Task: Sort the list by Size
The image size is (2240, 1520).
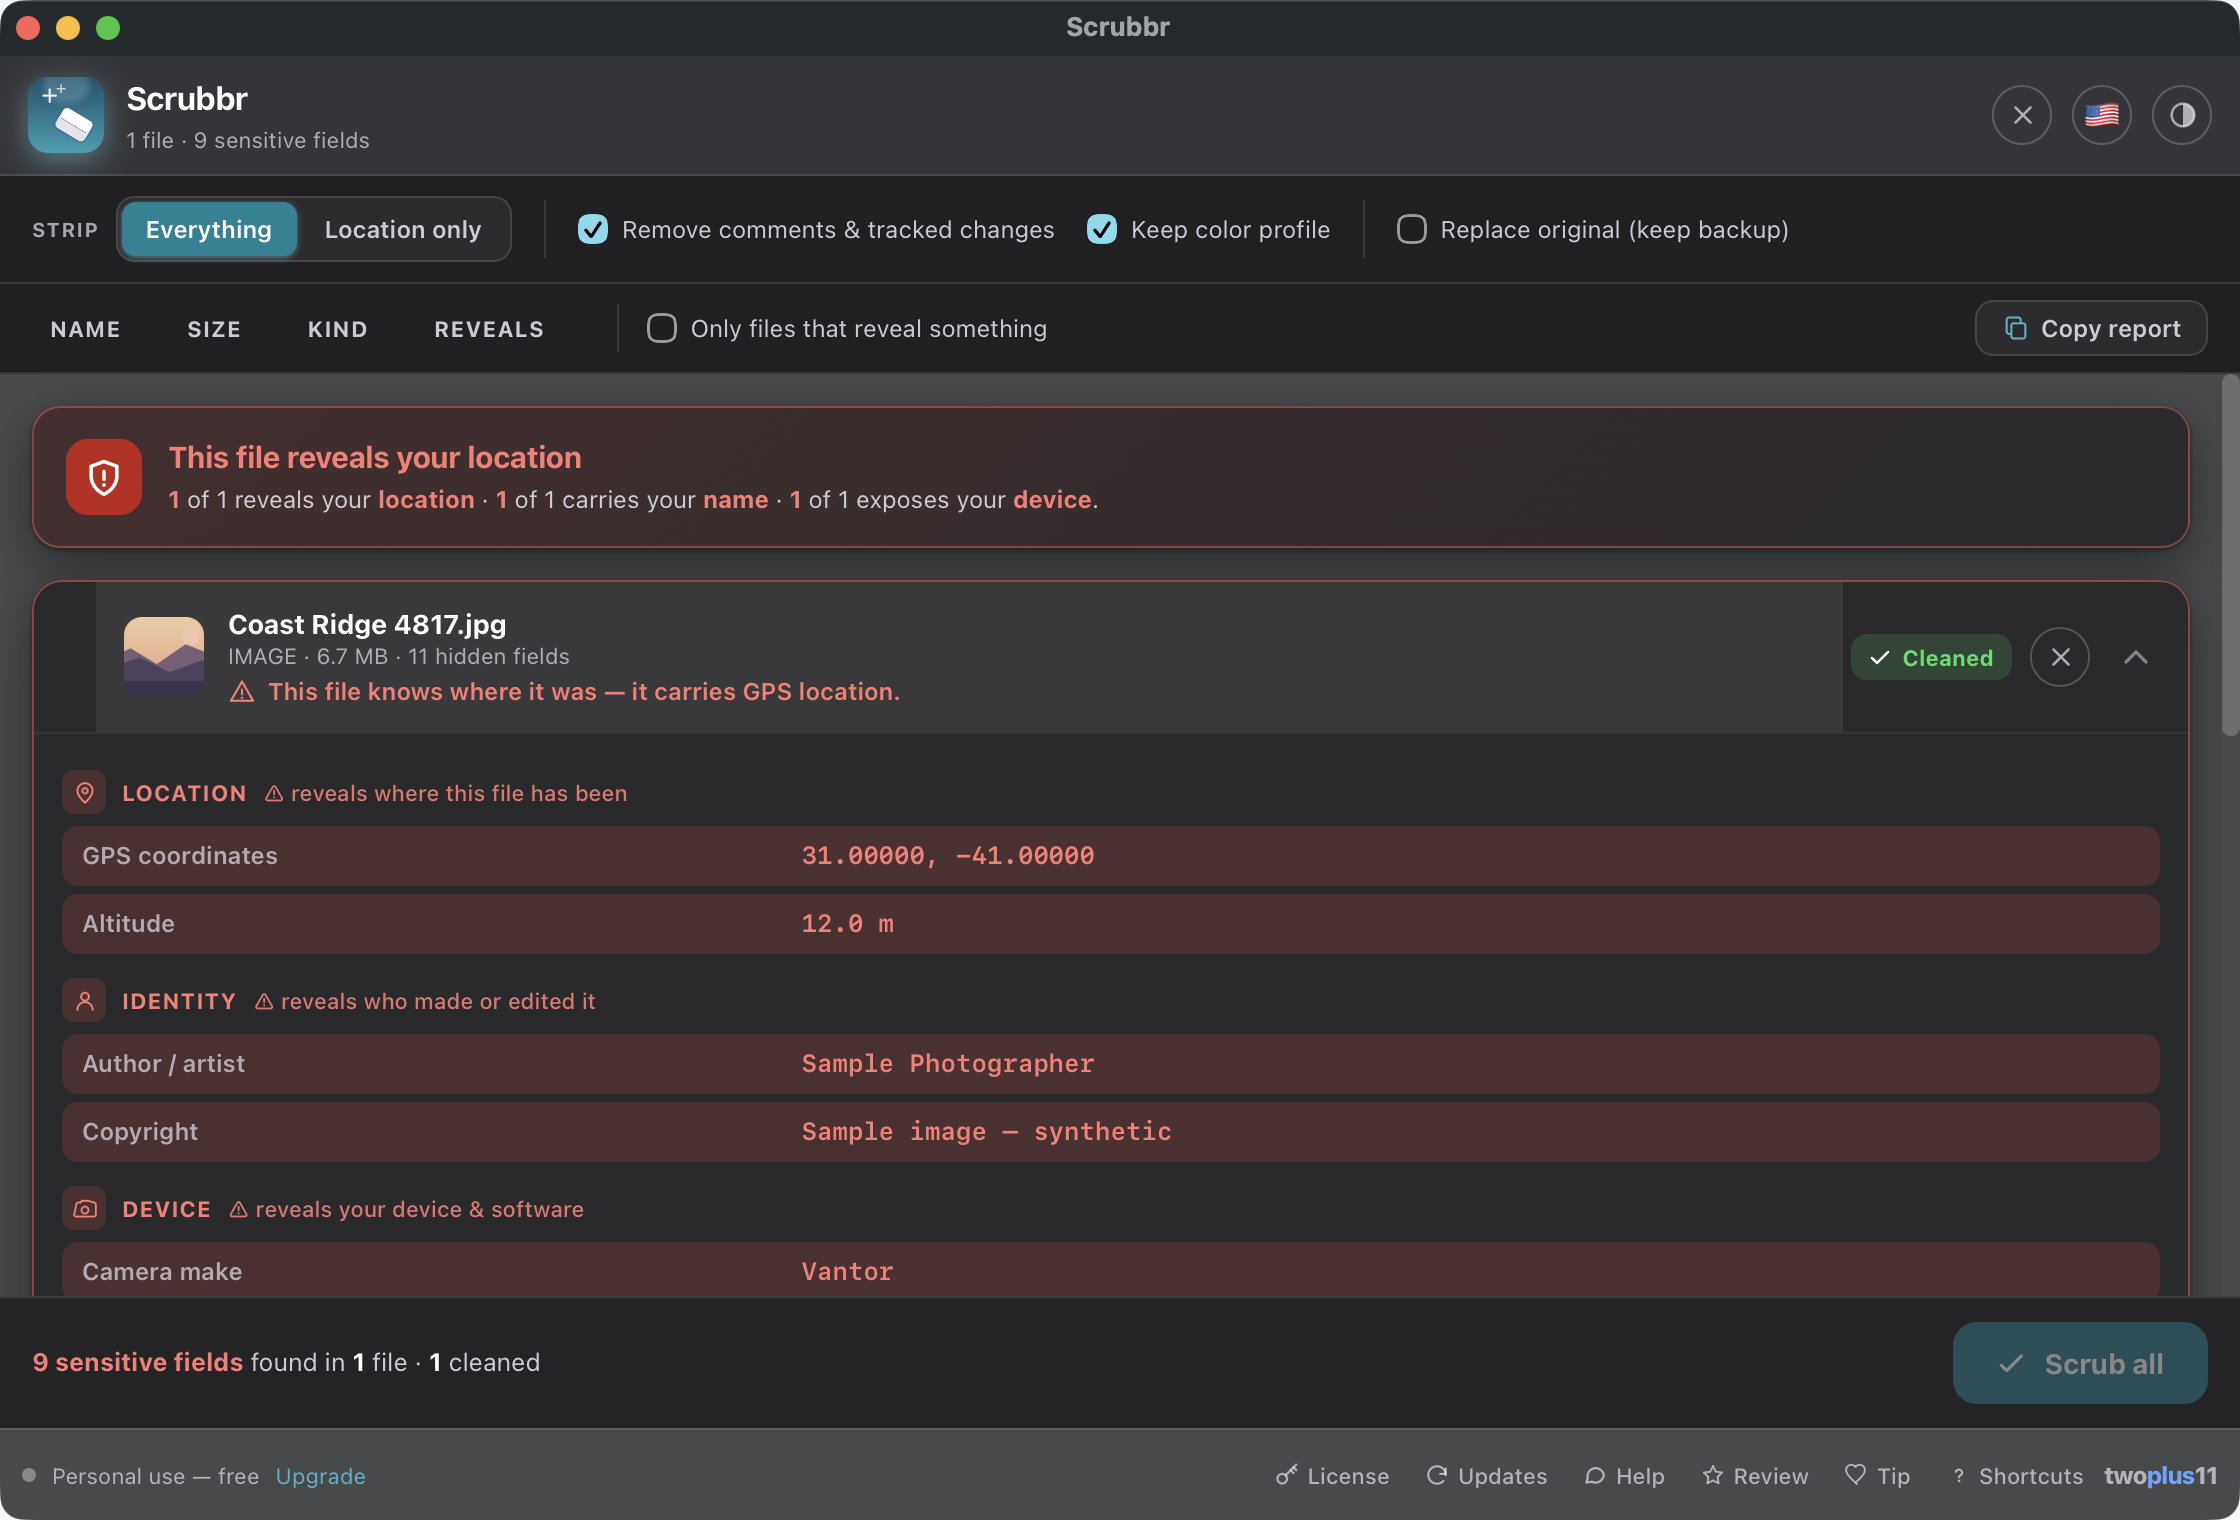Action: [214, 329]
